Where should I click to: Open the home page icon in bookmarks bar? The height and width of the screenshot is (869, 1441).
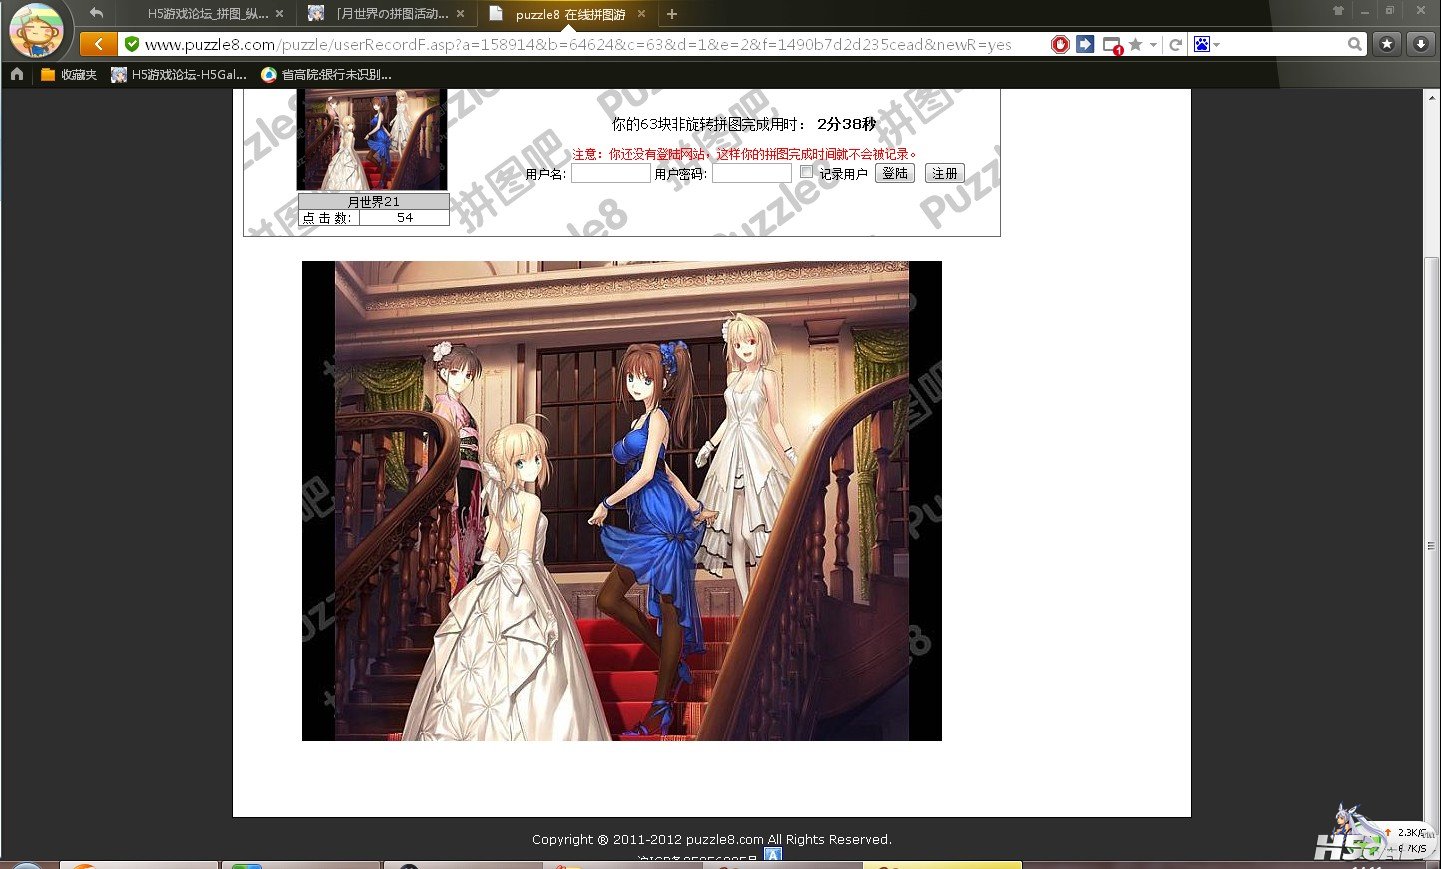click(x=17, y=74)
